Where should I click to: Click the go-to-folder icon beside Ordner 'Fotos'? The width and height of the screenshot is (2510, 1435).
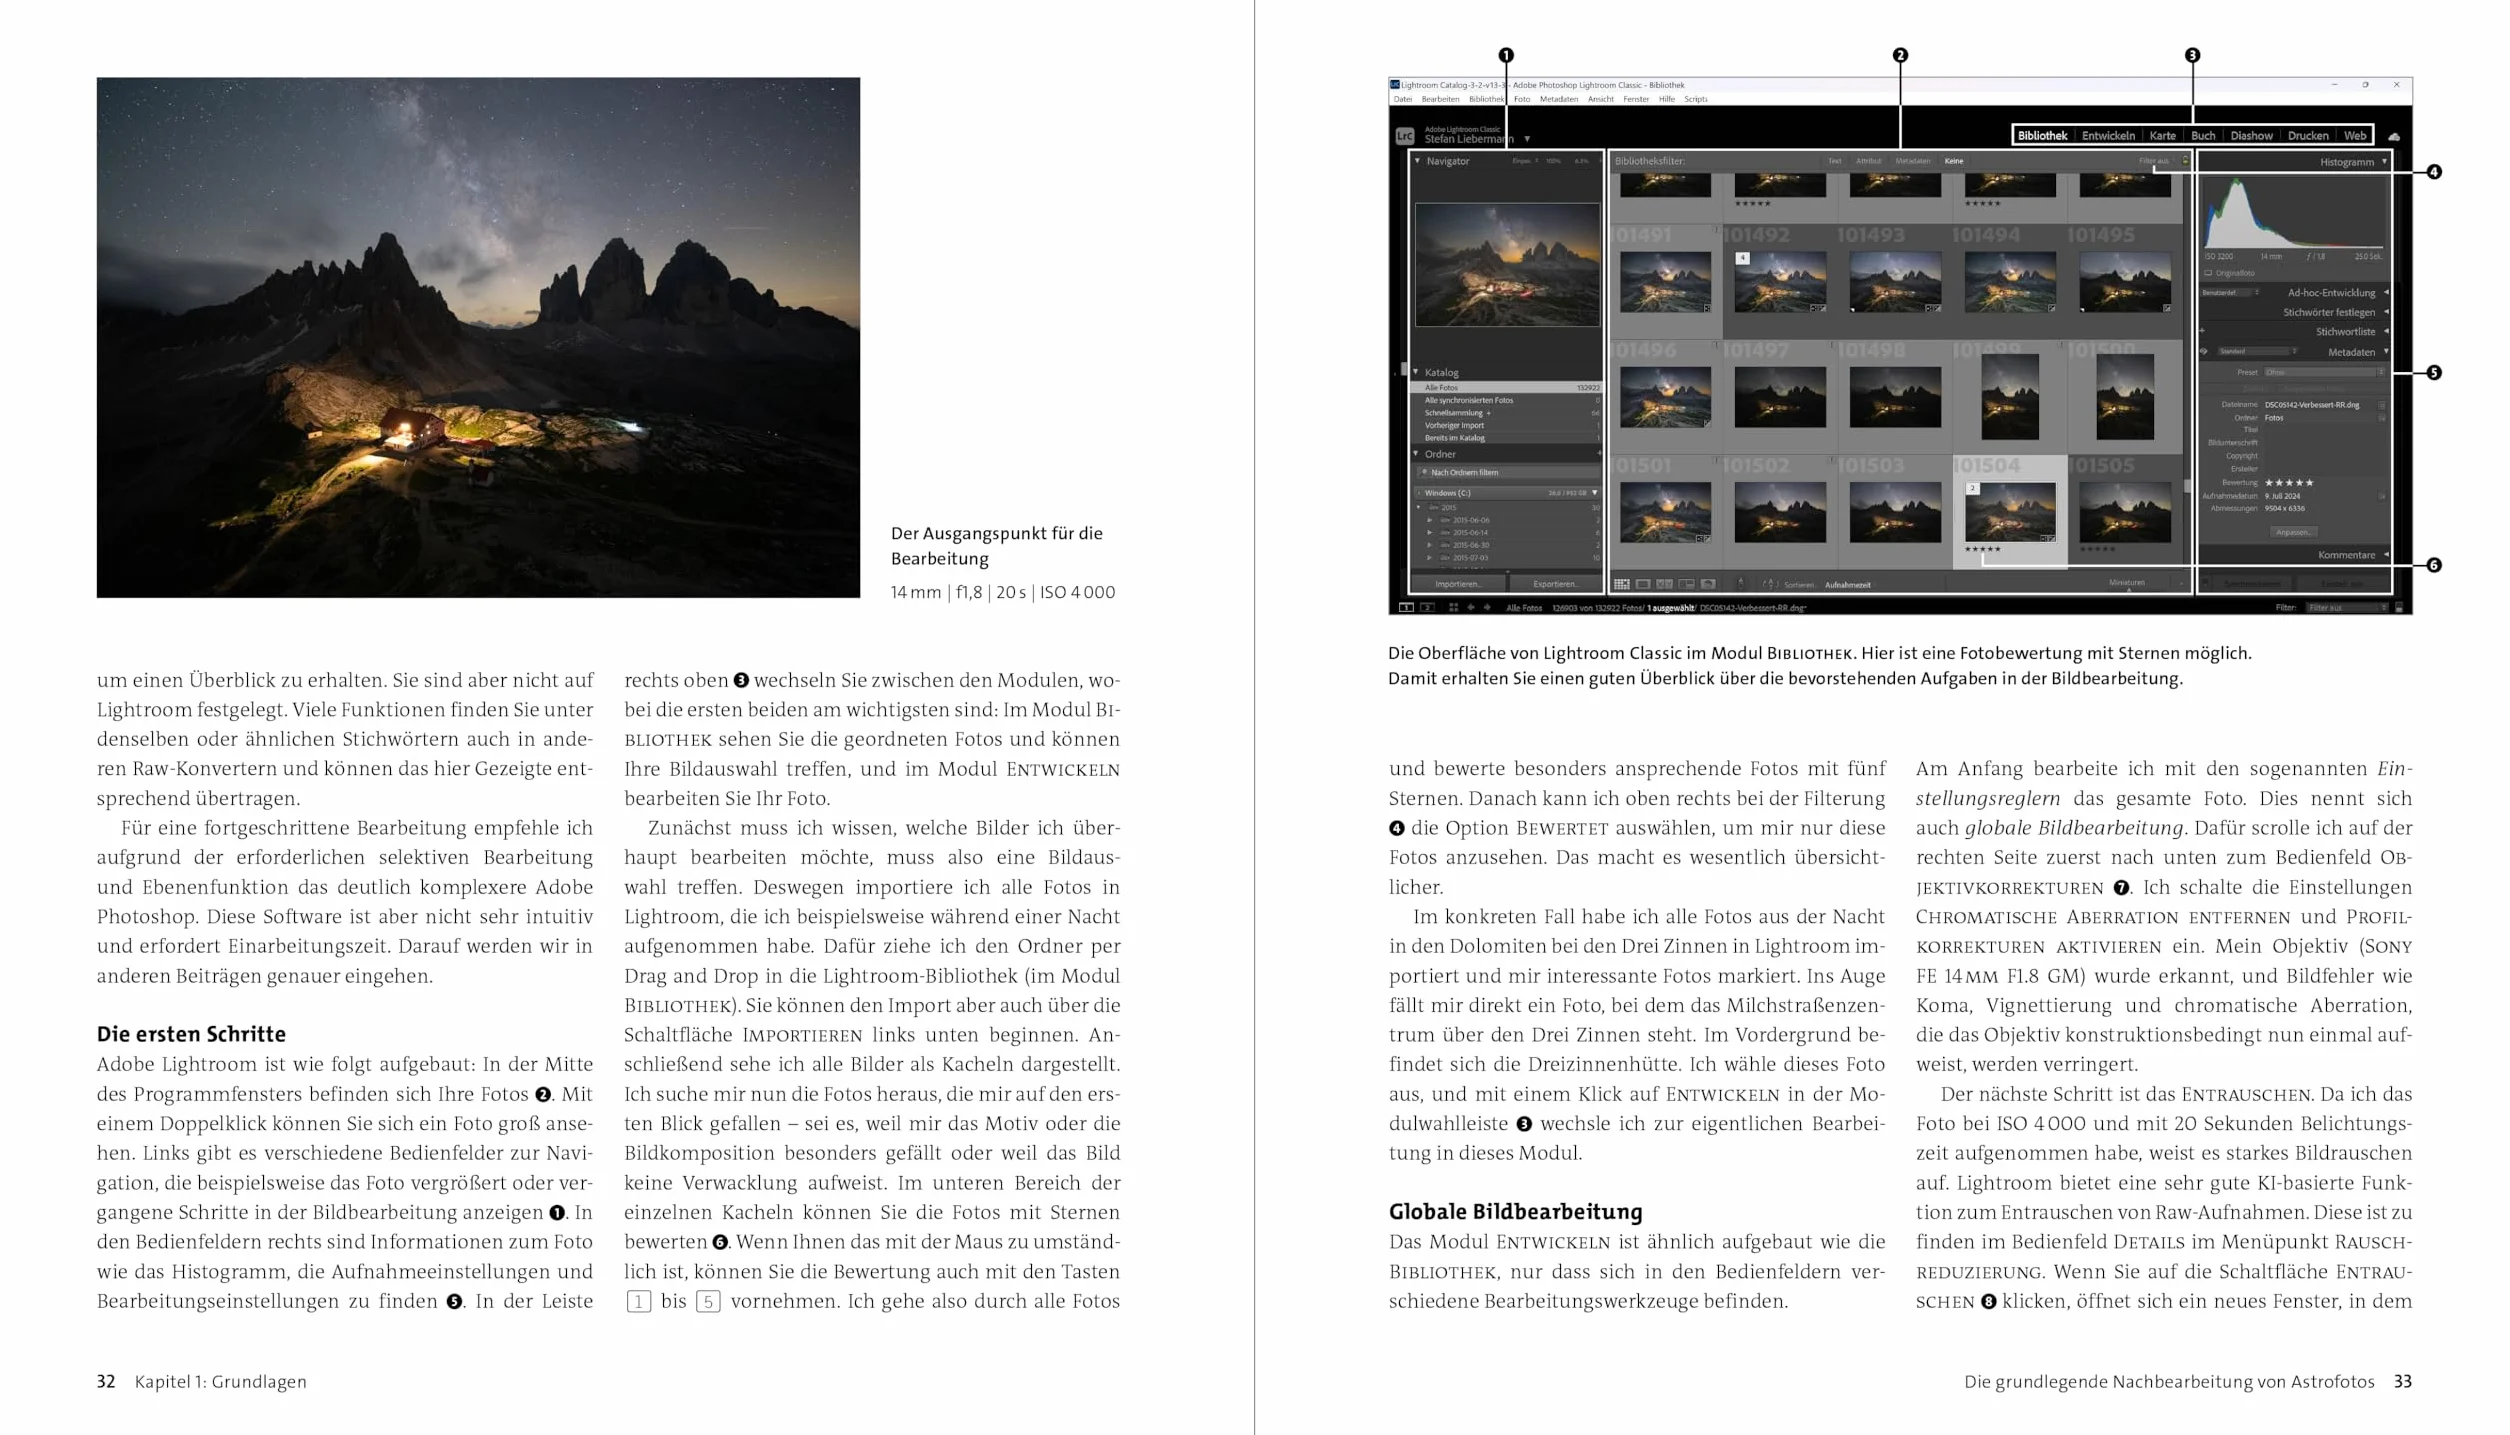pyautogui.click(x=2382, y=418)
